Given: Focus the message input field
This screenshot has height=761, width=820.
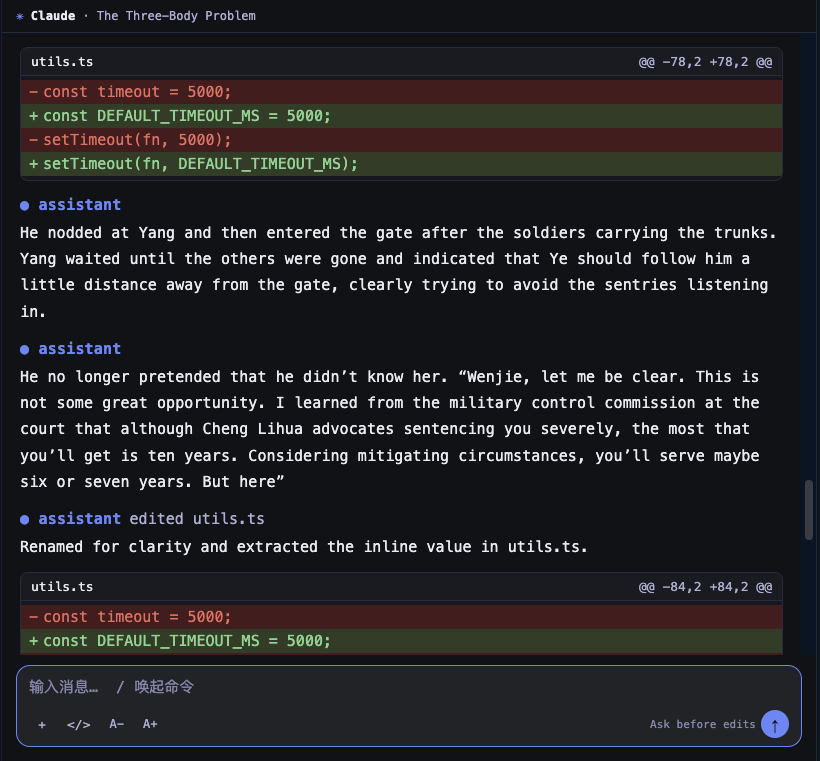Looking at the screenshot, I should (408, 686).
